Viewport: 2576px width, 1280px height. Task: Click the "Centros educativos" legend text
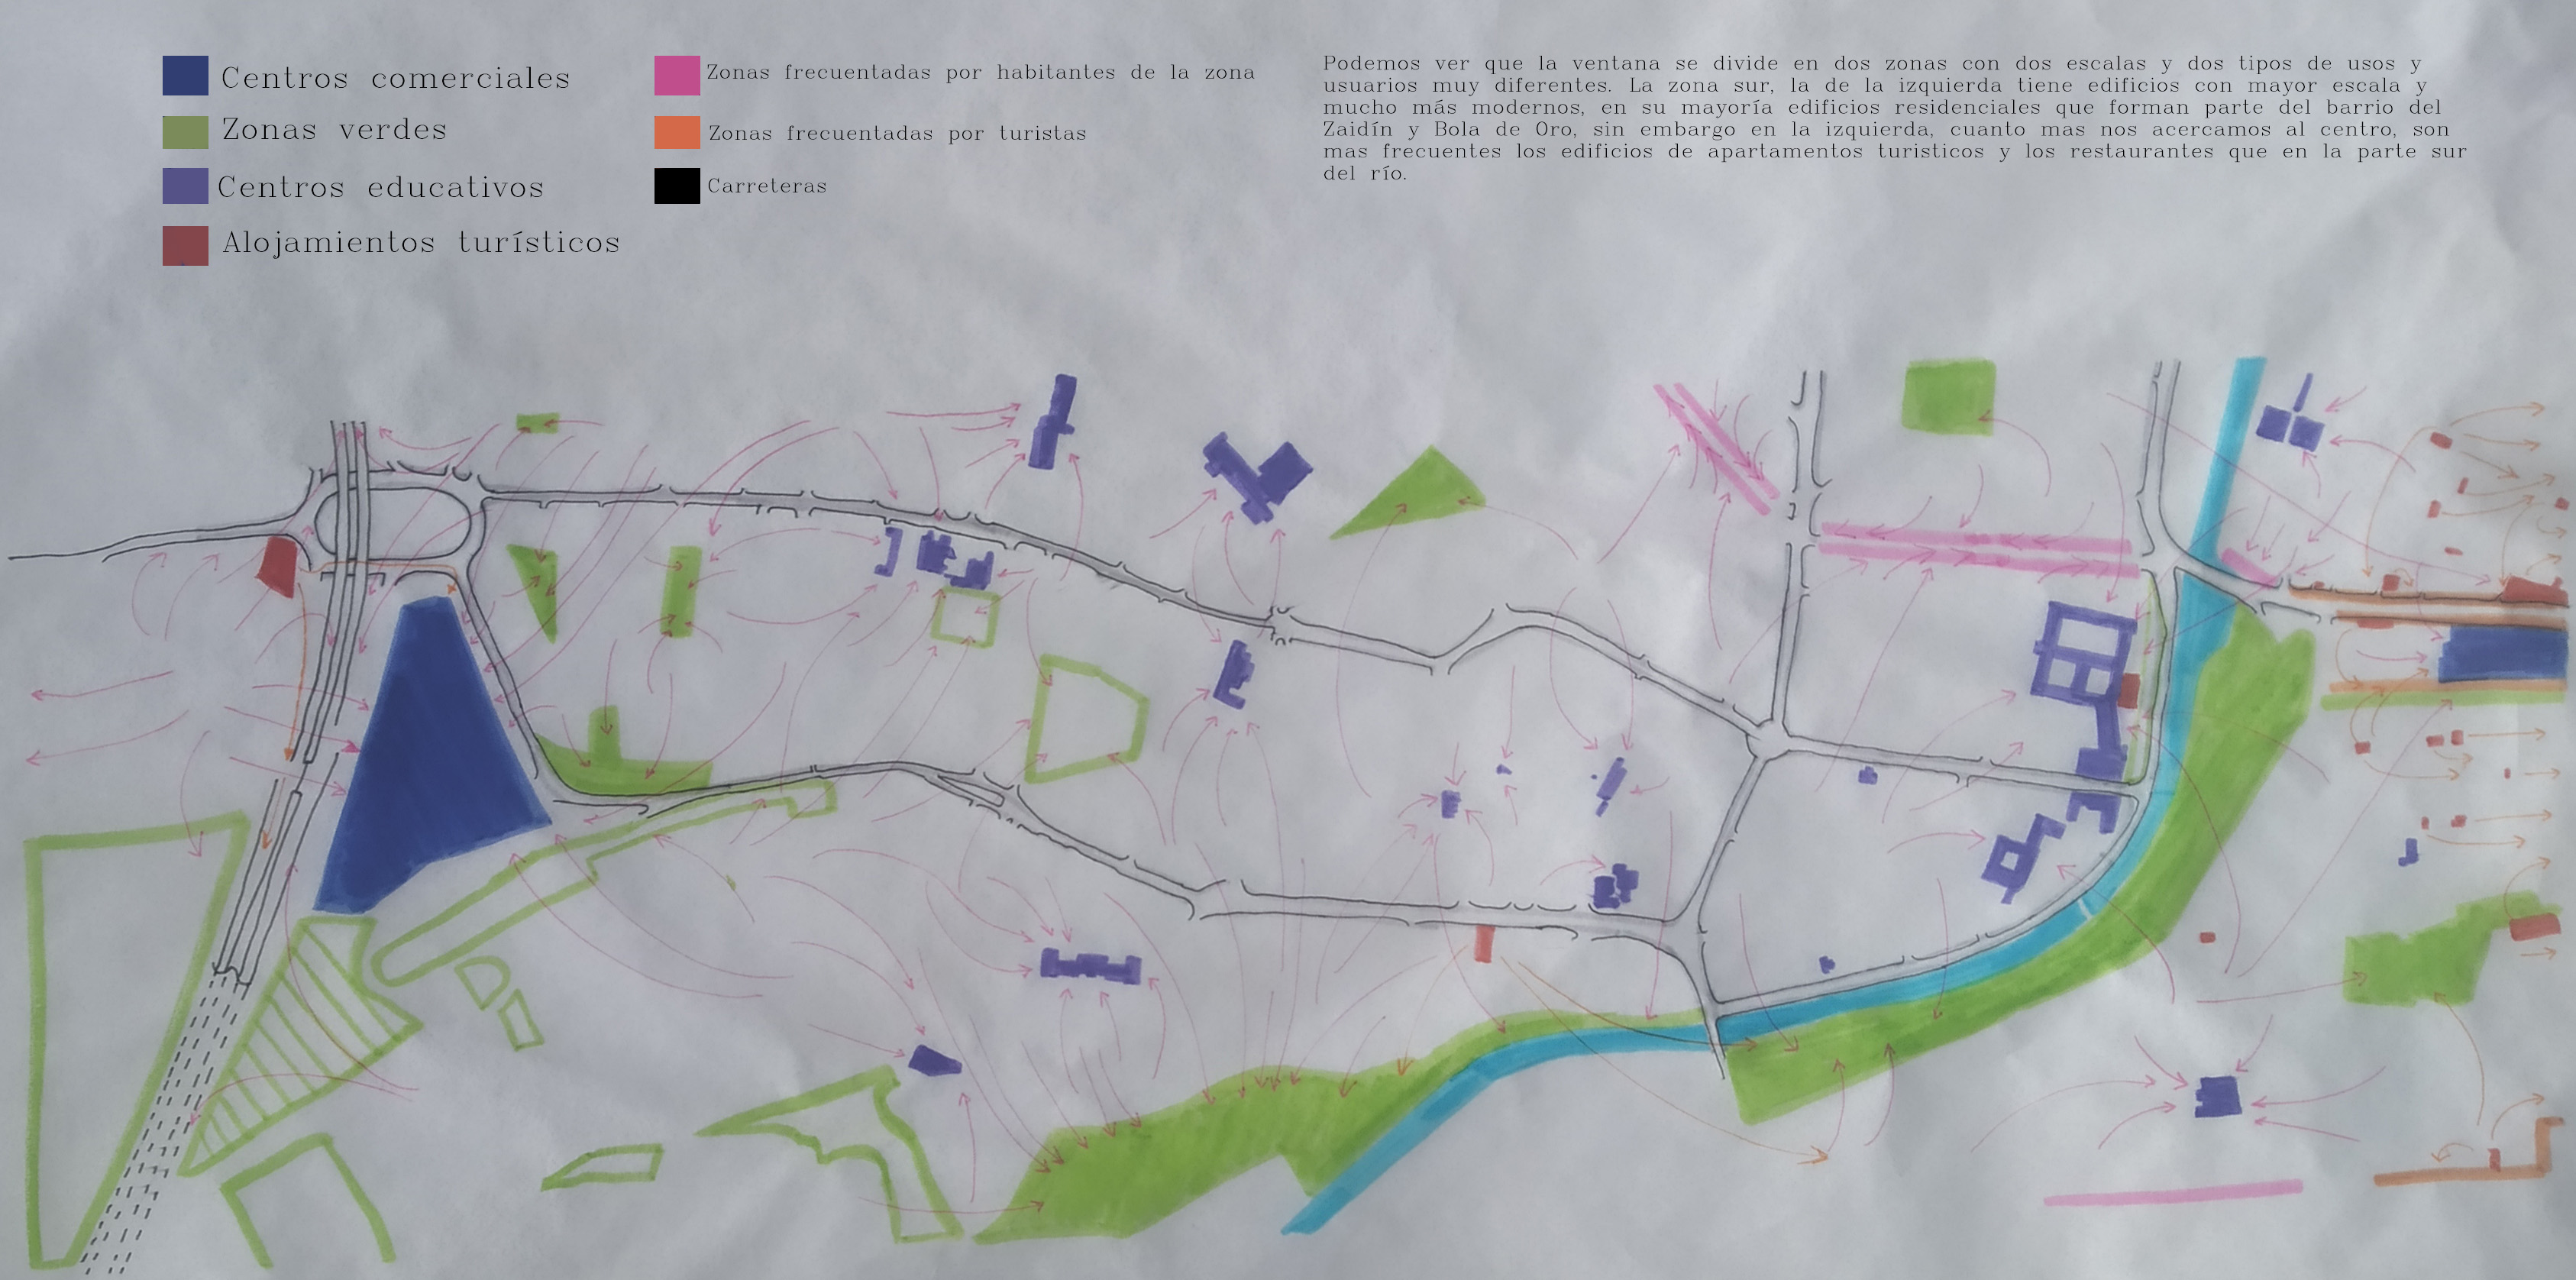tap(380, 187)
